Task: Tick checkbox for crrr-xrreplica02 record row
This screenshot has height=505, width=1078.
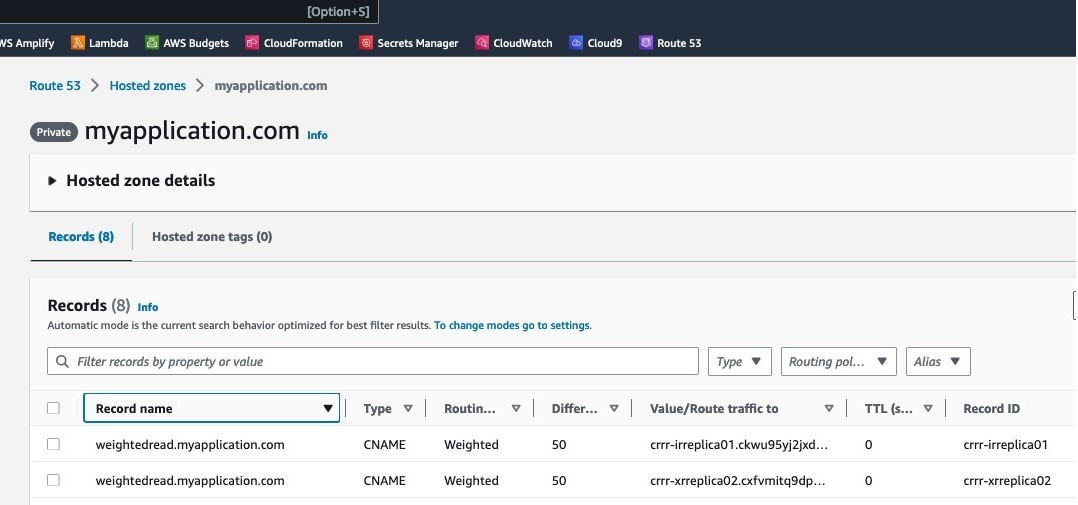Action: coord(53,480)
